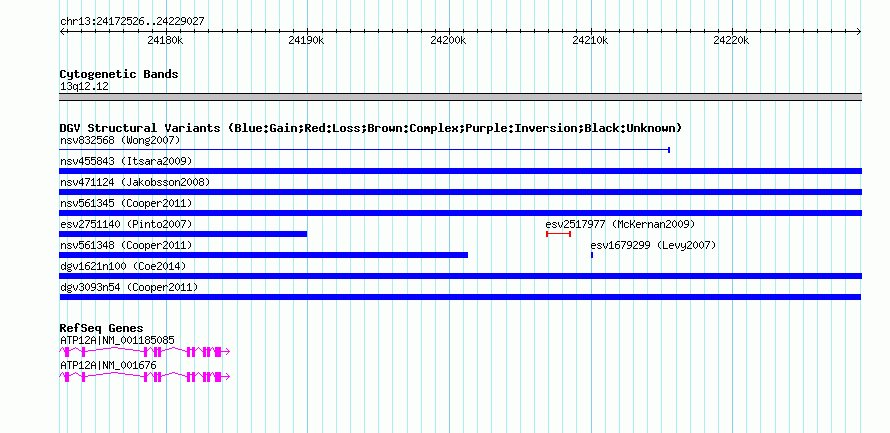The image size is (890, 433).
Task: Open variant dgv3093n54 (Cooper2011) label
Action: [x=129, y=287]
